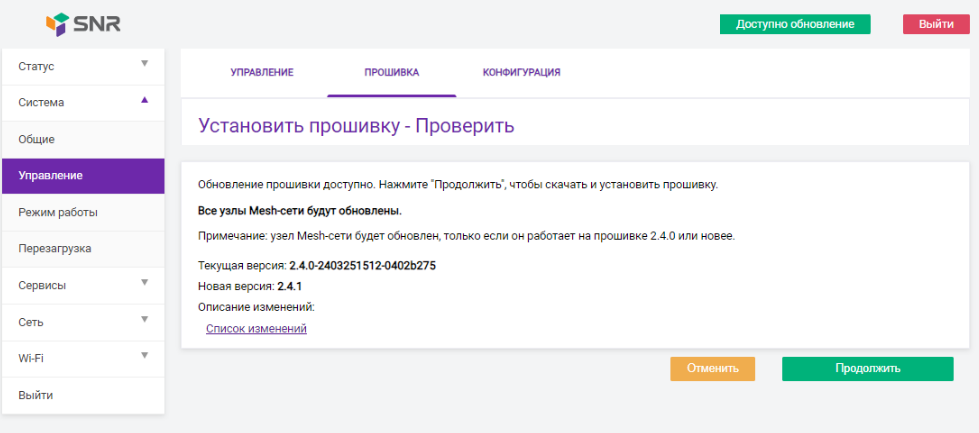The height and width of the screenshot is (433, 979).
Task: Open the Общие sidebar item
Action: 83,139
